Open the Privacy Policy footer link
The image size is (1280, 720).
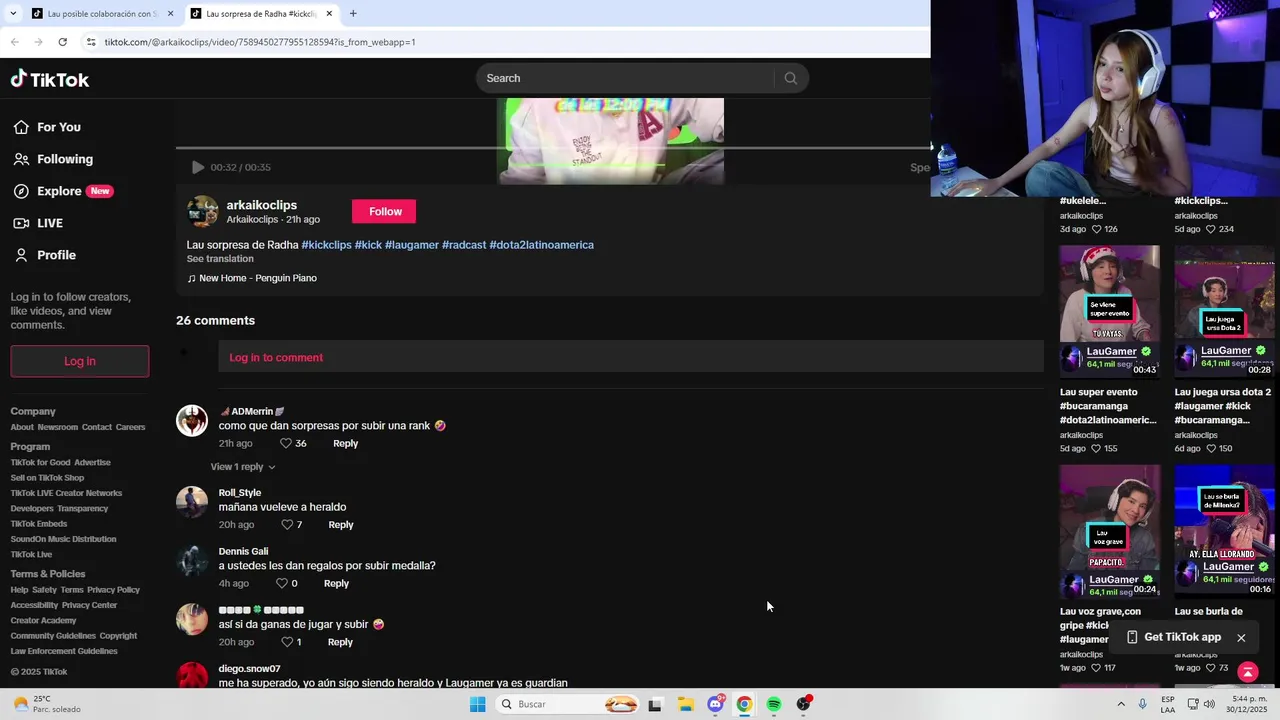[113, 590]
